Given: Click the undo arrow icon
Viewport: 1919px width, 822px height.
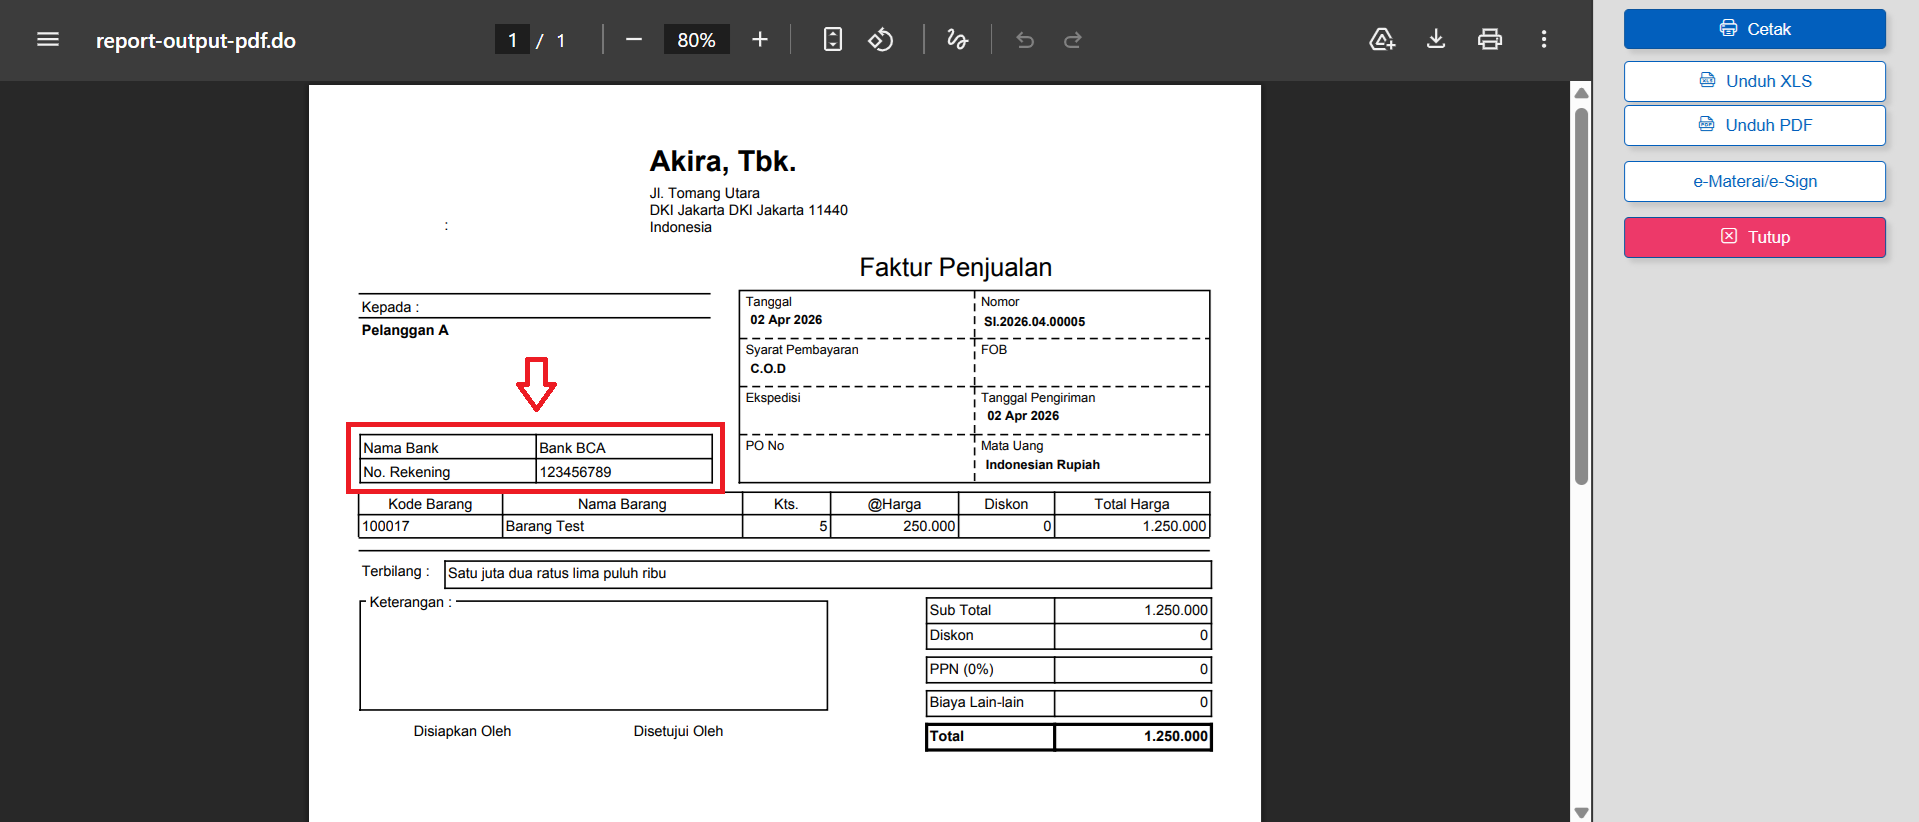Looking at the screenshot, I should click(1025, 40).
